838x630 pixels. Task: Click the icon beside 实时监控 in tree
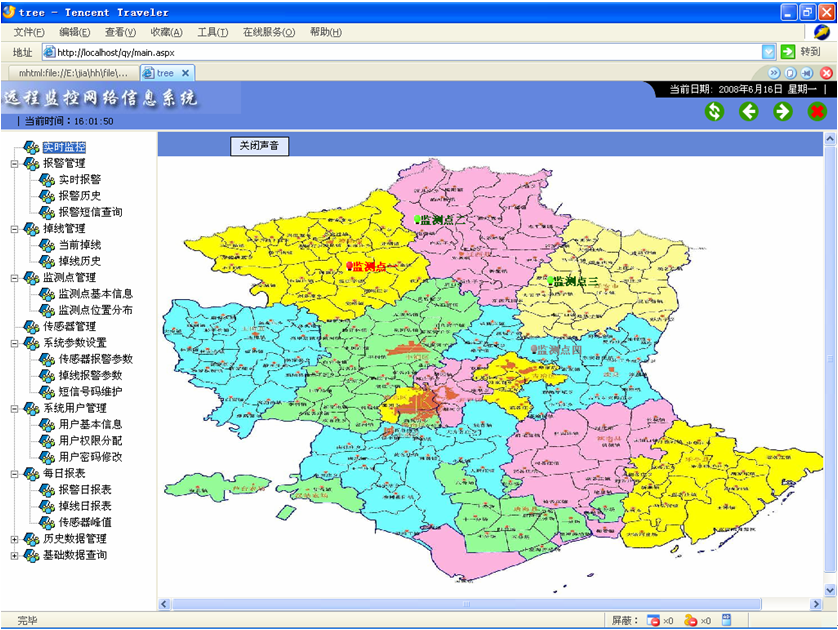click(x=31, y=147)
